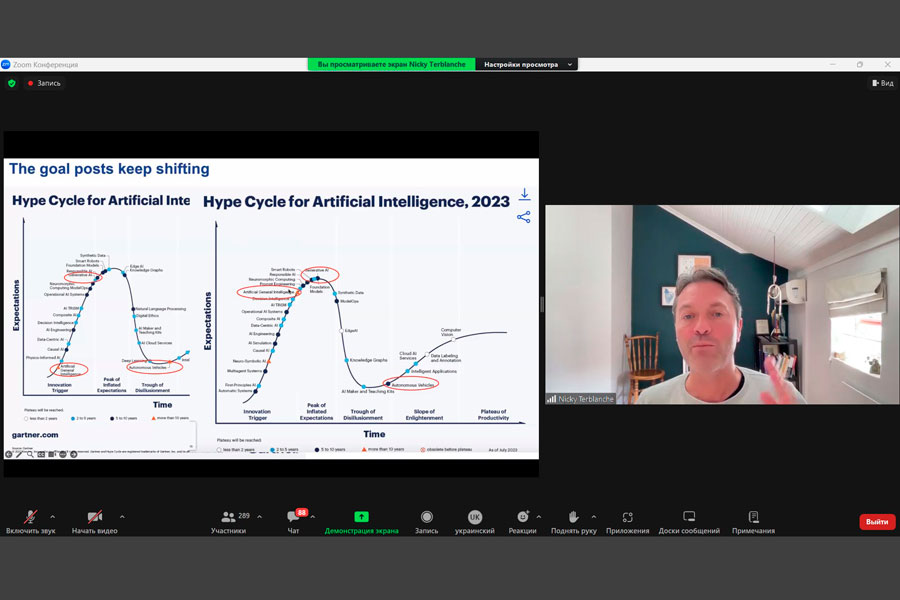This screenshot has width=900, height=600.
Task: Click The goal posts keep shifting slide title
Action: pyautogui.click(x=109, y=169)
